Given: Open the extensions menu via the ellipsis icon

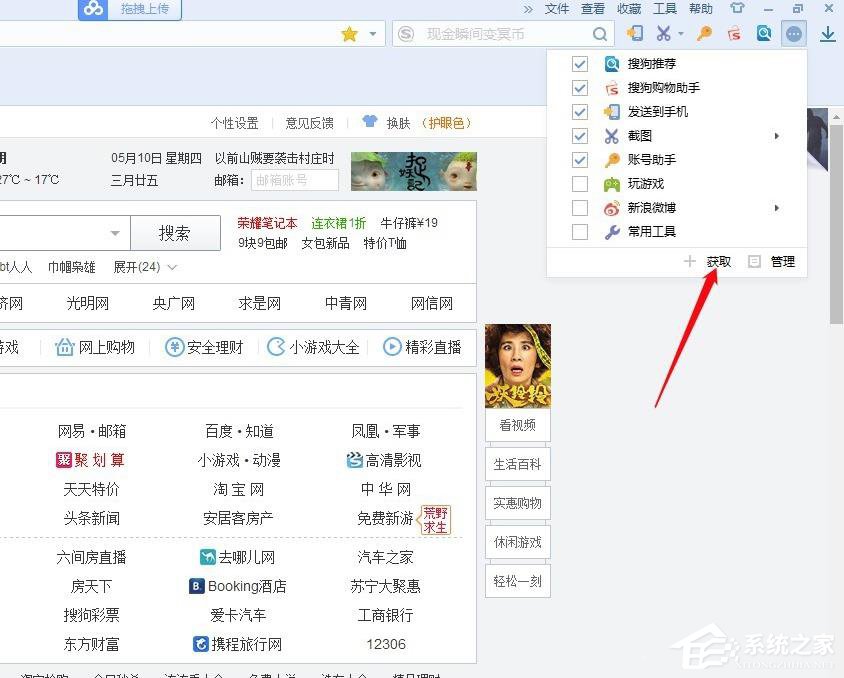Looking at the screenshot, I should 794,33.
